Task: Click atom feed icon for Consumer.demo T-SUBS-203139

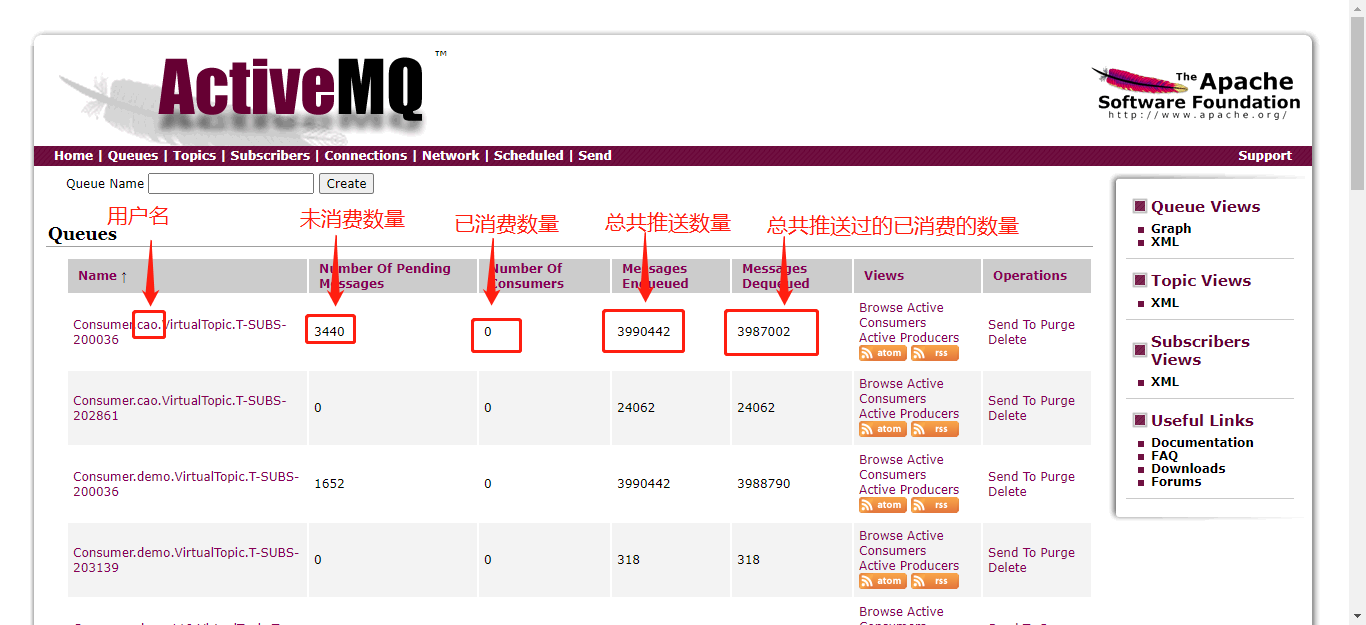Action: coord(883,581)
